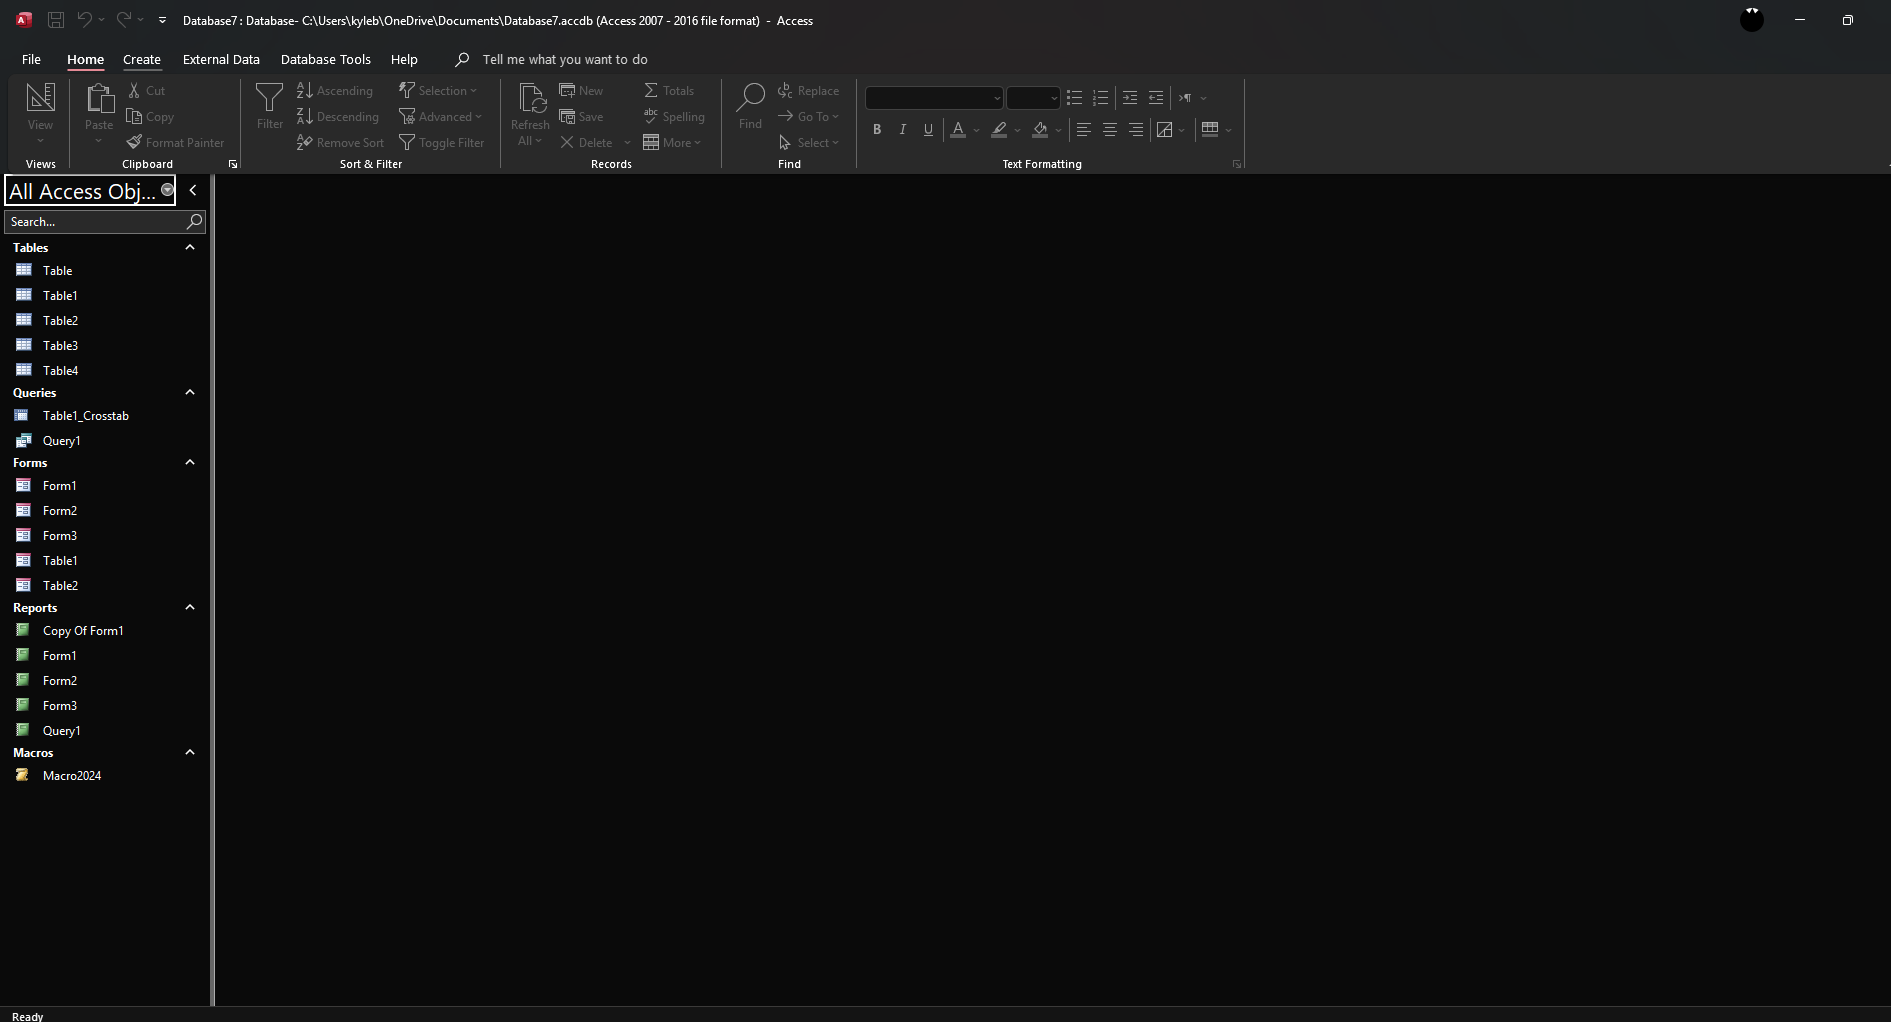The width and height of the screenshot is (1891, 1022).
Task: Sort records in Descending order
Action: pyautogui.click(x=338, y=117)
